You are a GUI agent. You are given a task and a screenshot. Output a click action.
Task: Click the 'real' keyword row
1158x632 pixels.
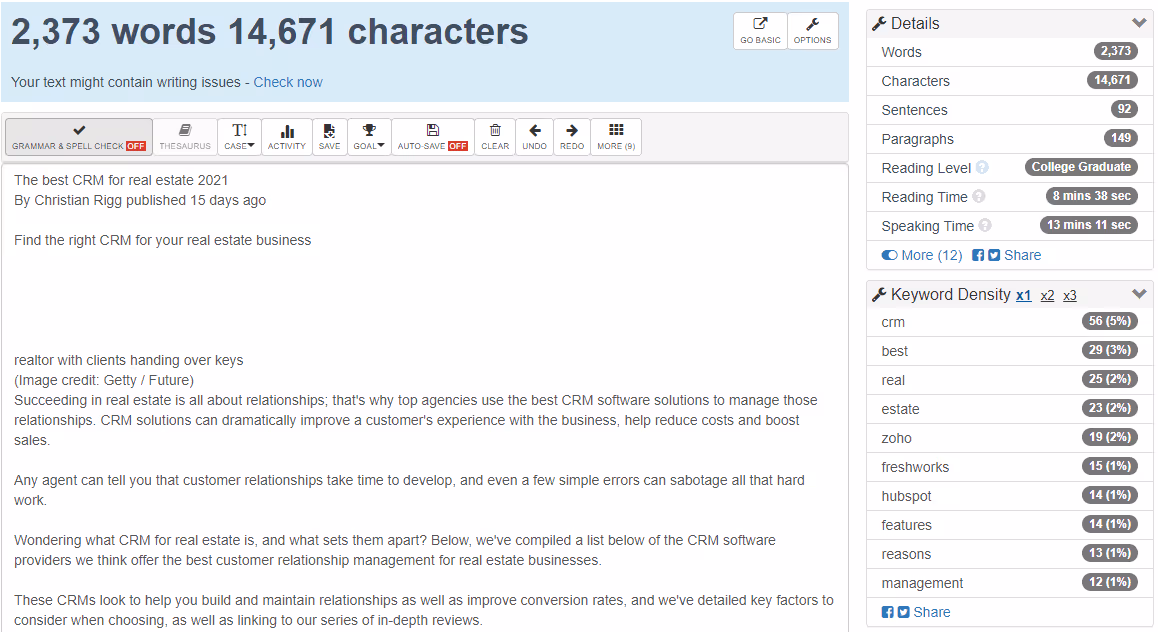pos(1010,379)
